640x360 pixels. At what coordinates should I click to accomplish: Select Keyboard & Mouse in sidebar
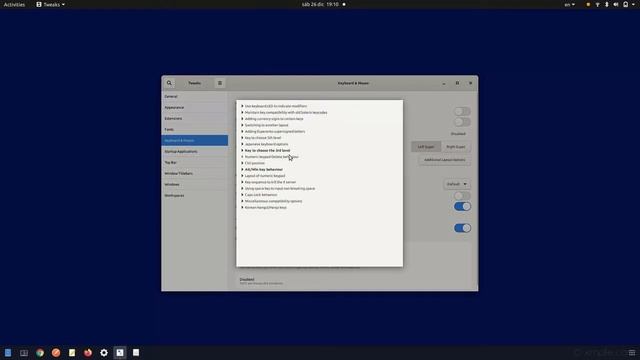coord(194,140)
